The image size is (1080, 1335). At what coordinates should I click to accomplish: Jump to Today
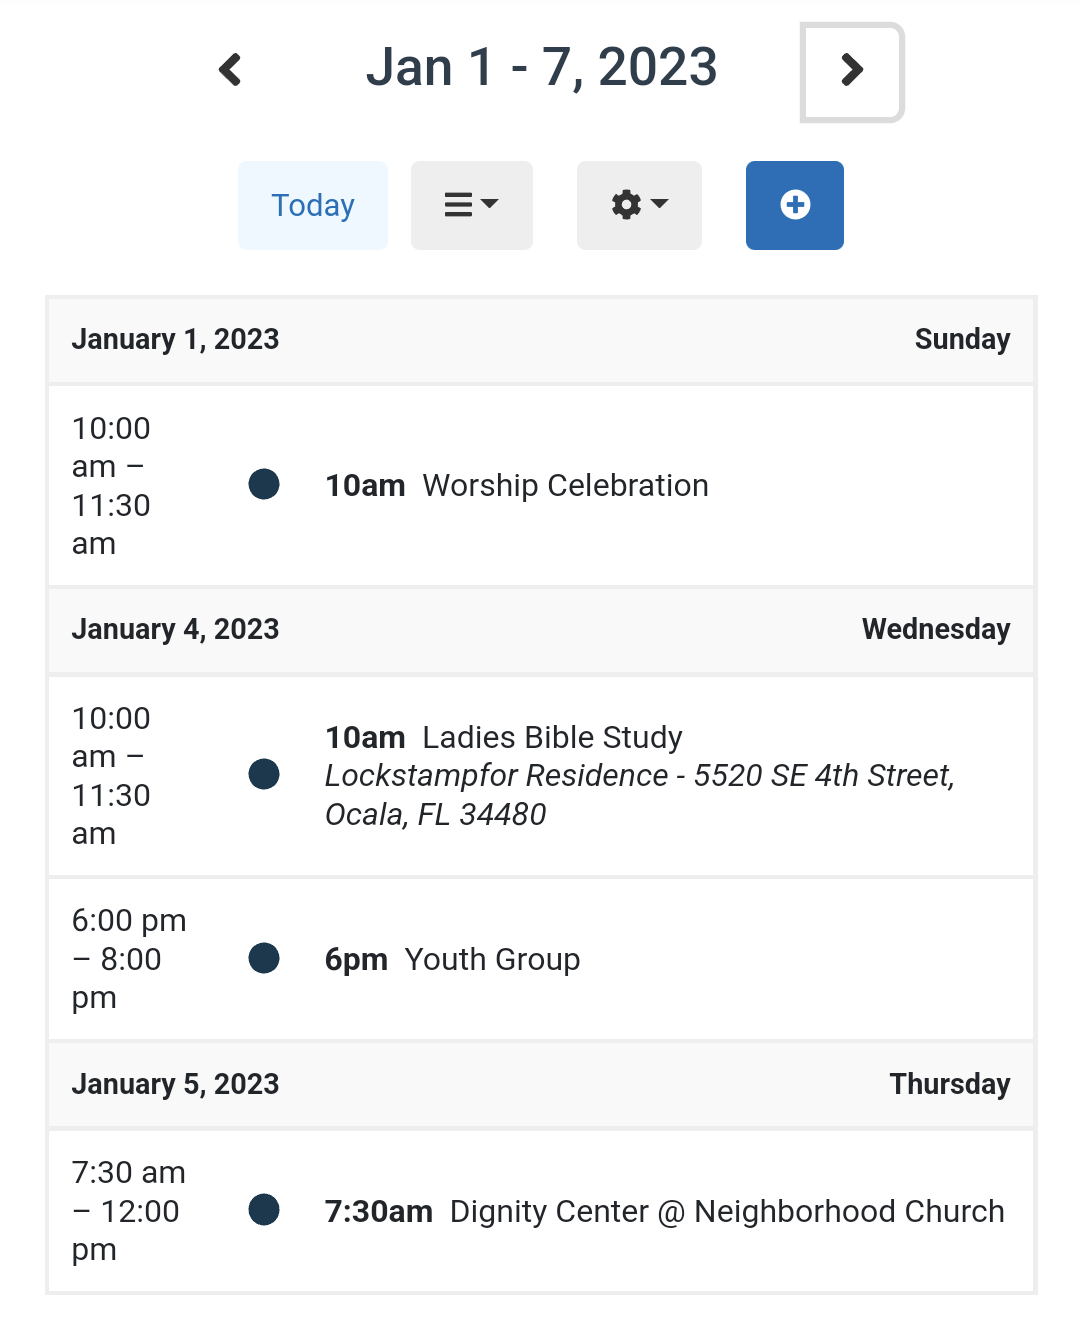[313, 205]
